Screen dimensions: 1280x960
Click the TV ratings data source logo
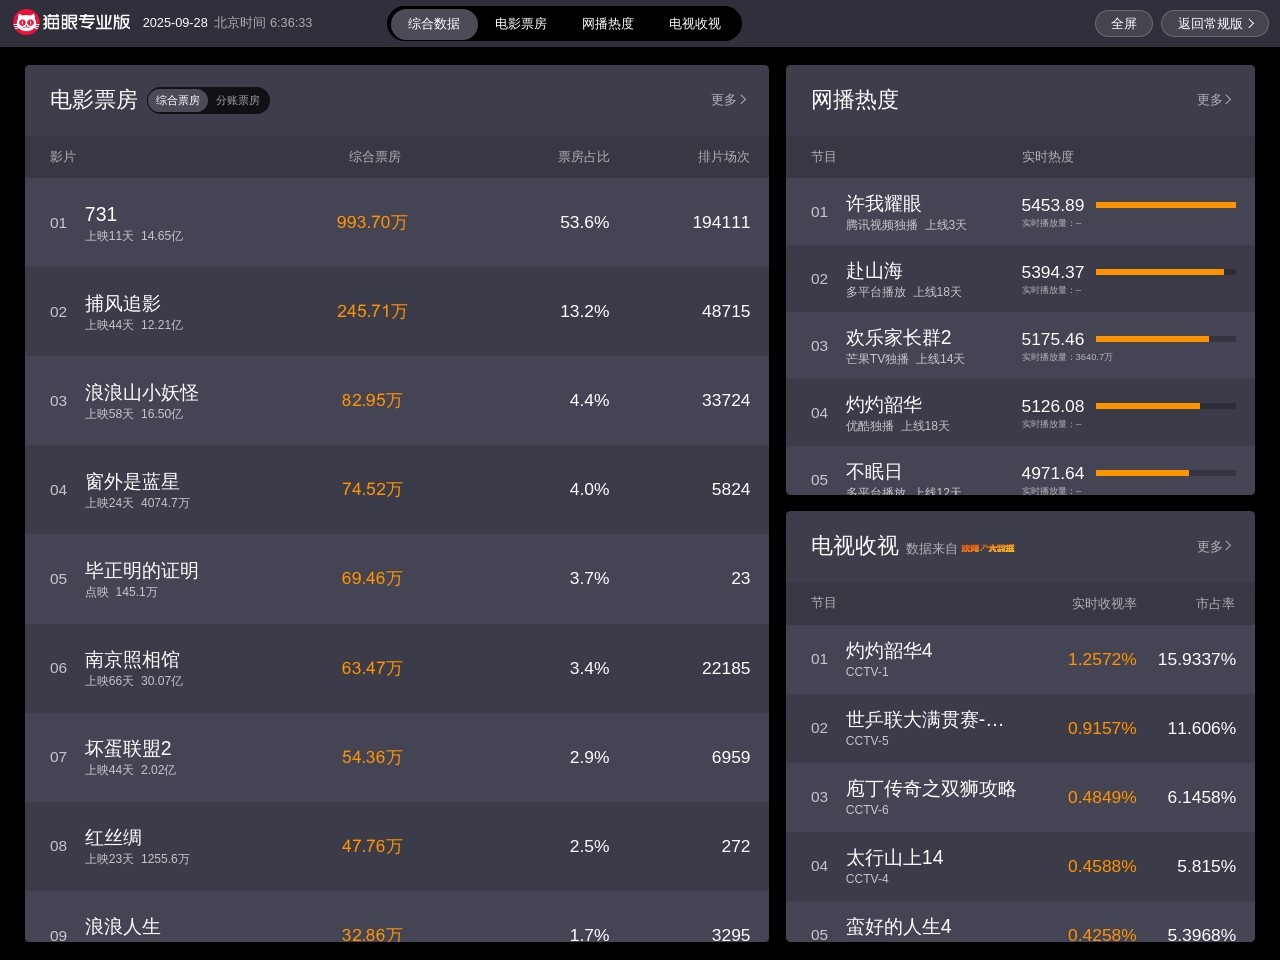pos(987,548)
